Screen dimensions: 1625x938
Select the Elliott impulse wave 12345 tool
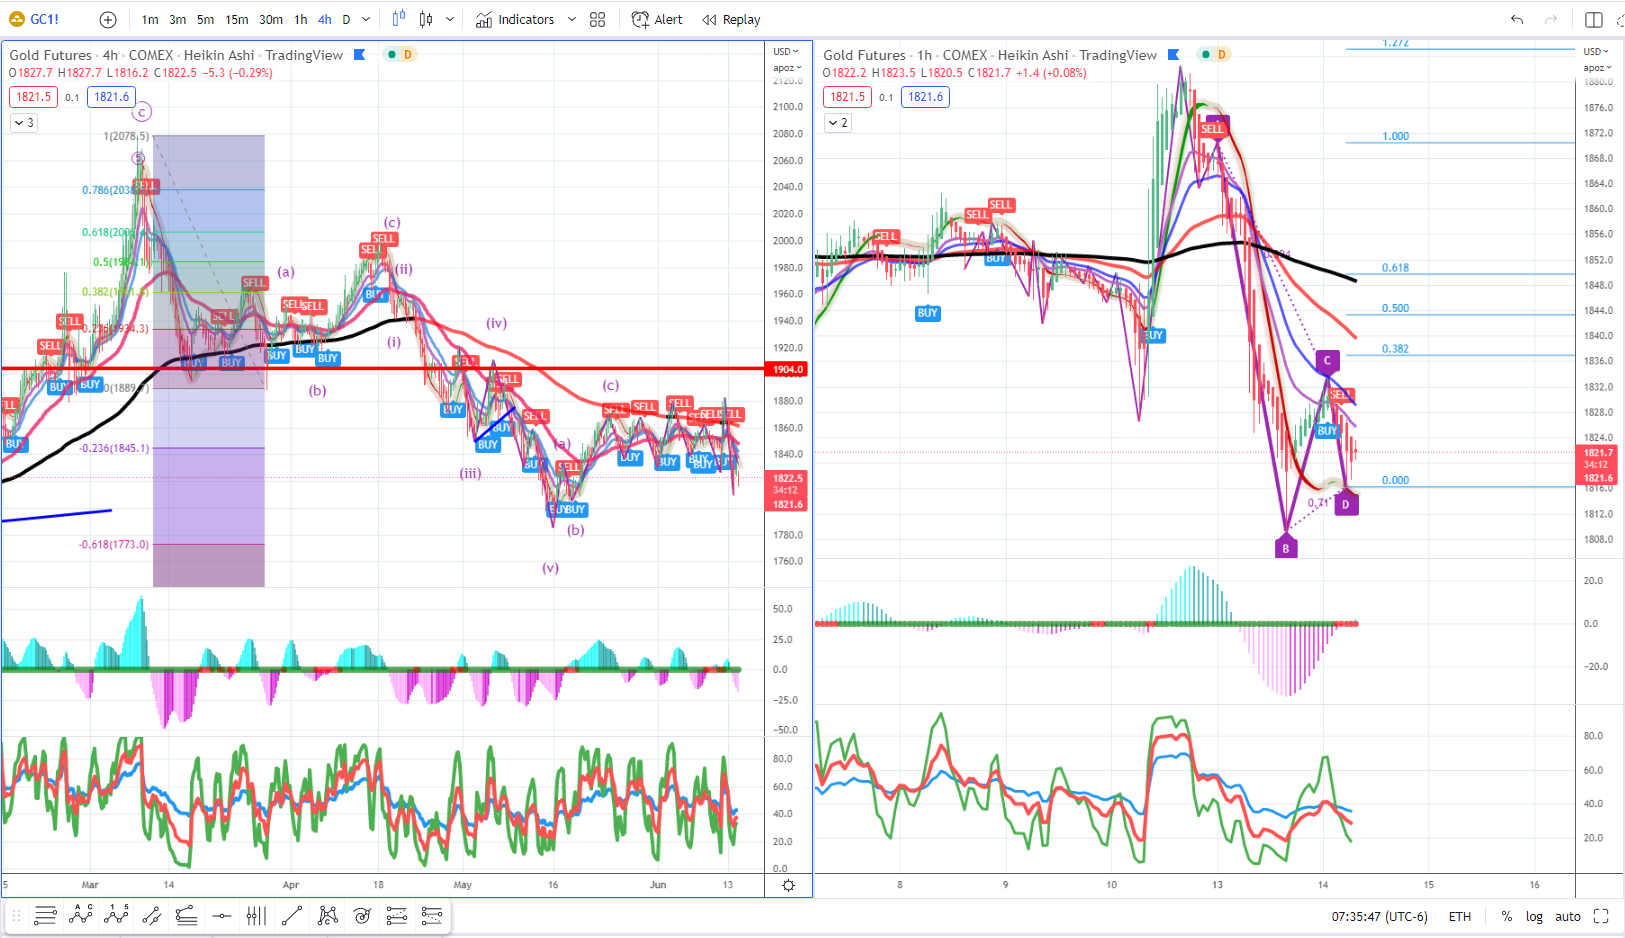116,915
